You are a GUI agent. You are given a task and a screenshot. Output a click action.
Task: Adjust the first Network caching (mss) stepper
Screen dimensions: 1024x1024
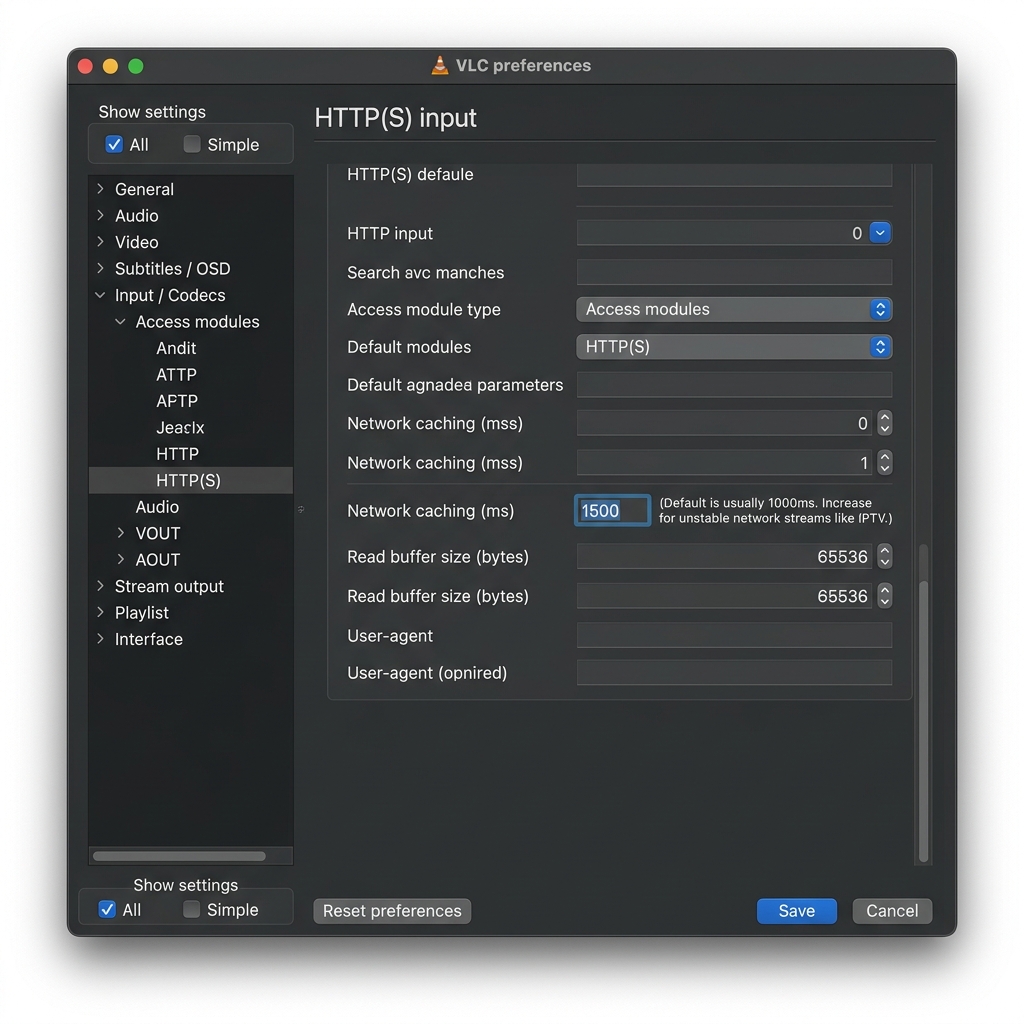[x=885, y=423]
